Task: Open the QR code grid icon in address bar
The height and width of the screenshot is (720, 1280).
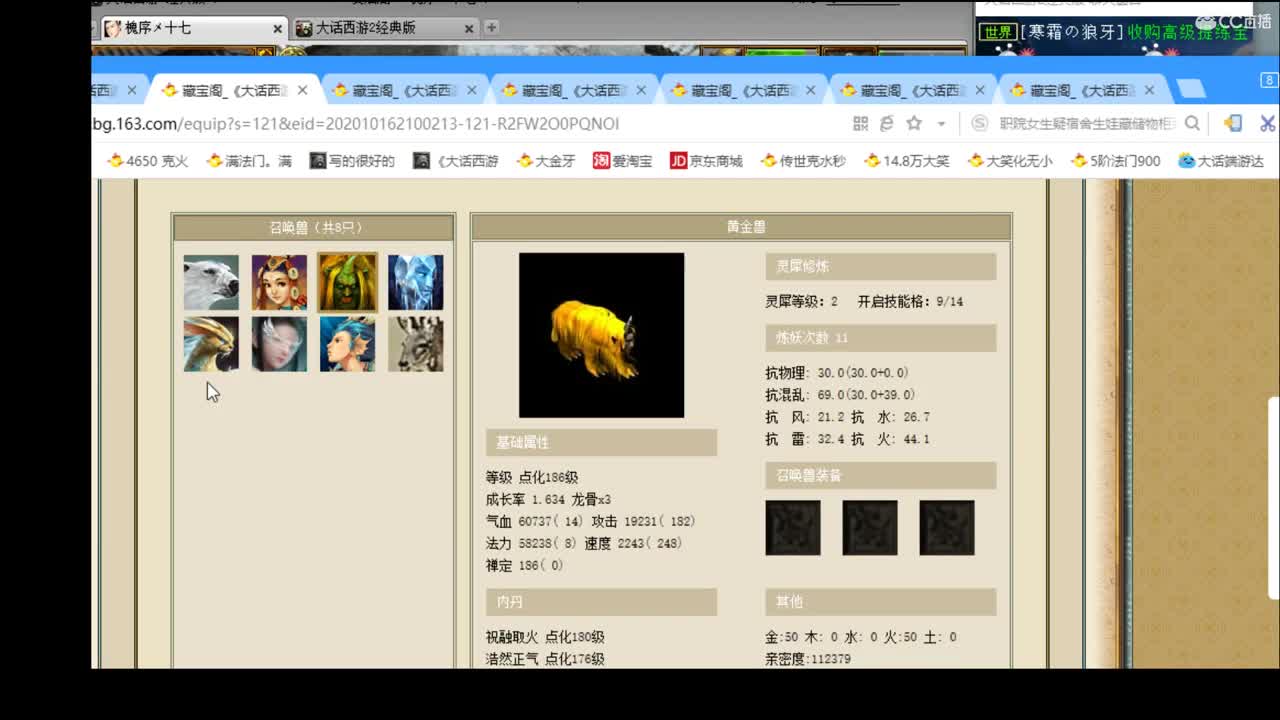Action: point(860,124)
